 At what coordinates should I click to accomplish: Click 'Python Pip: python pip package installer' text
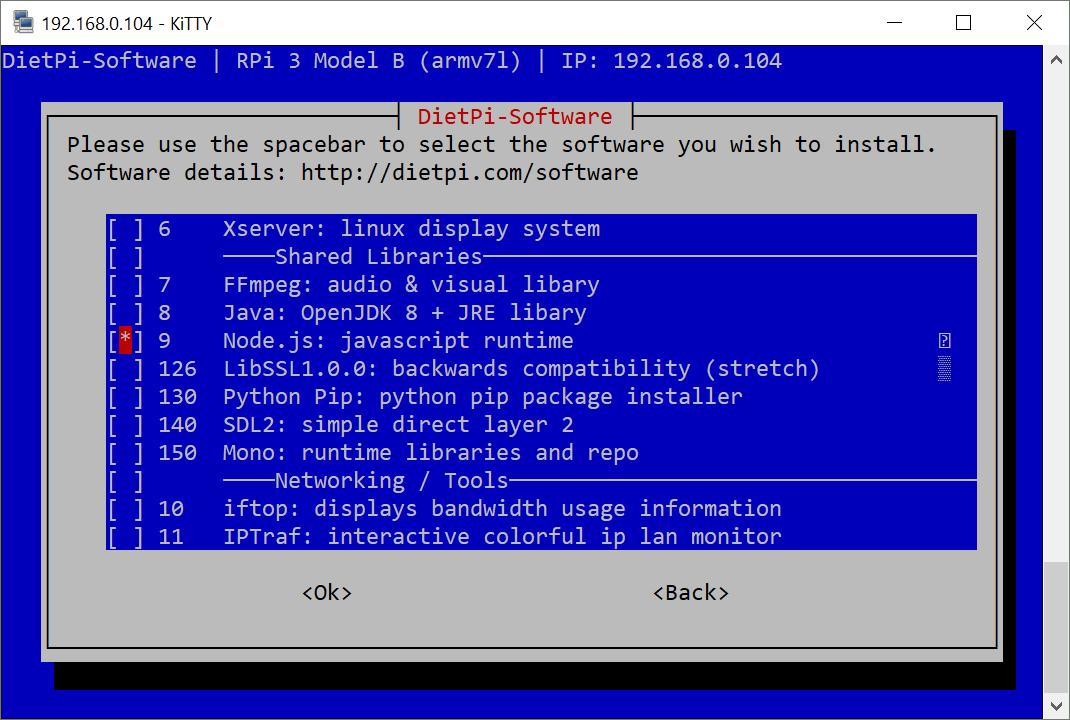(x=482, y=397)
